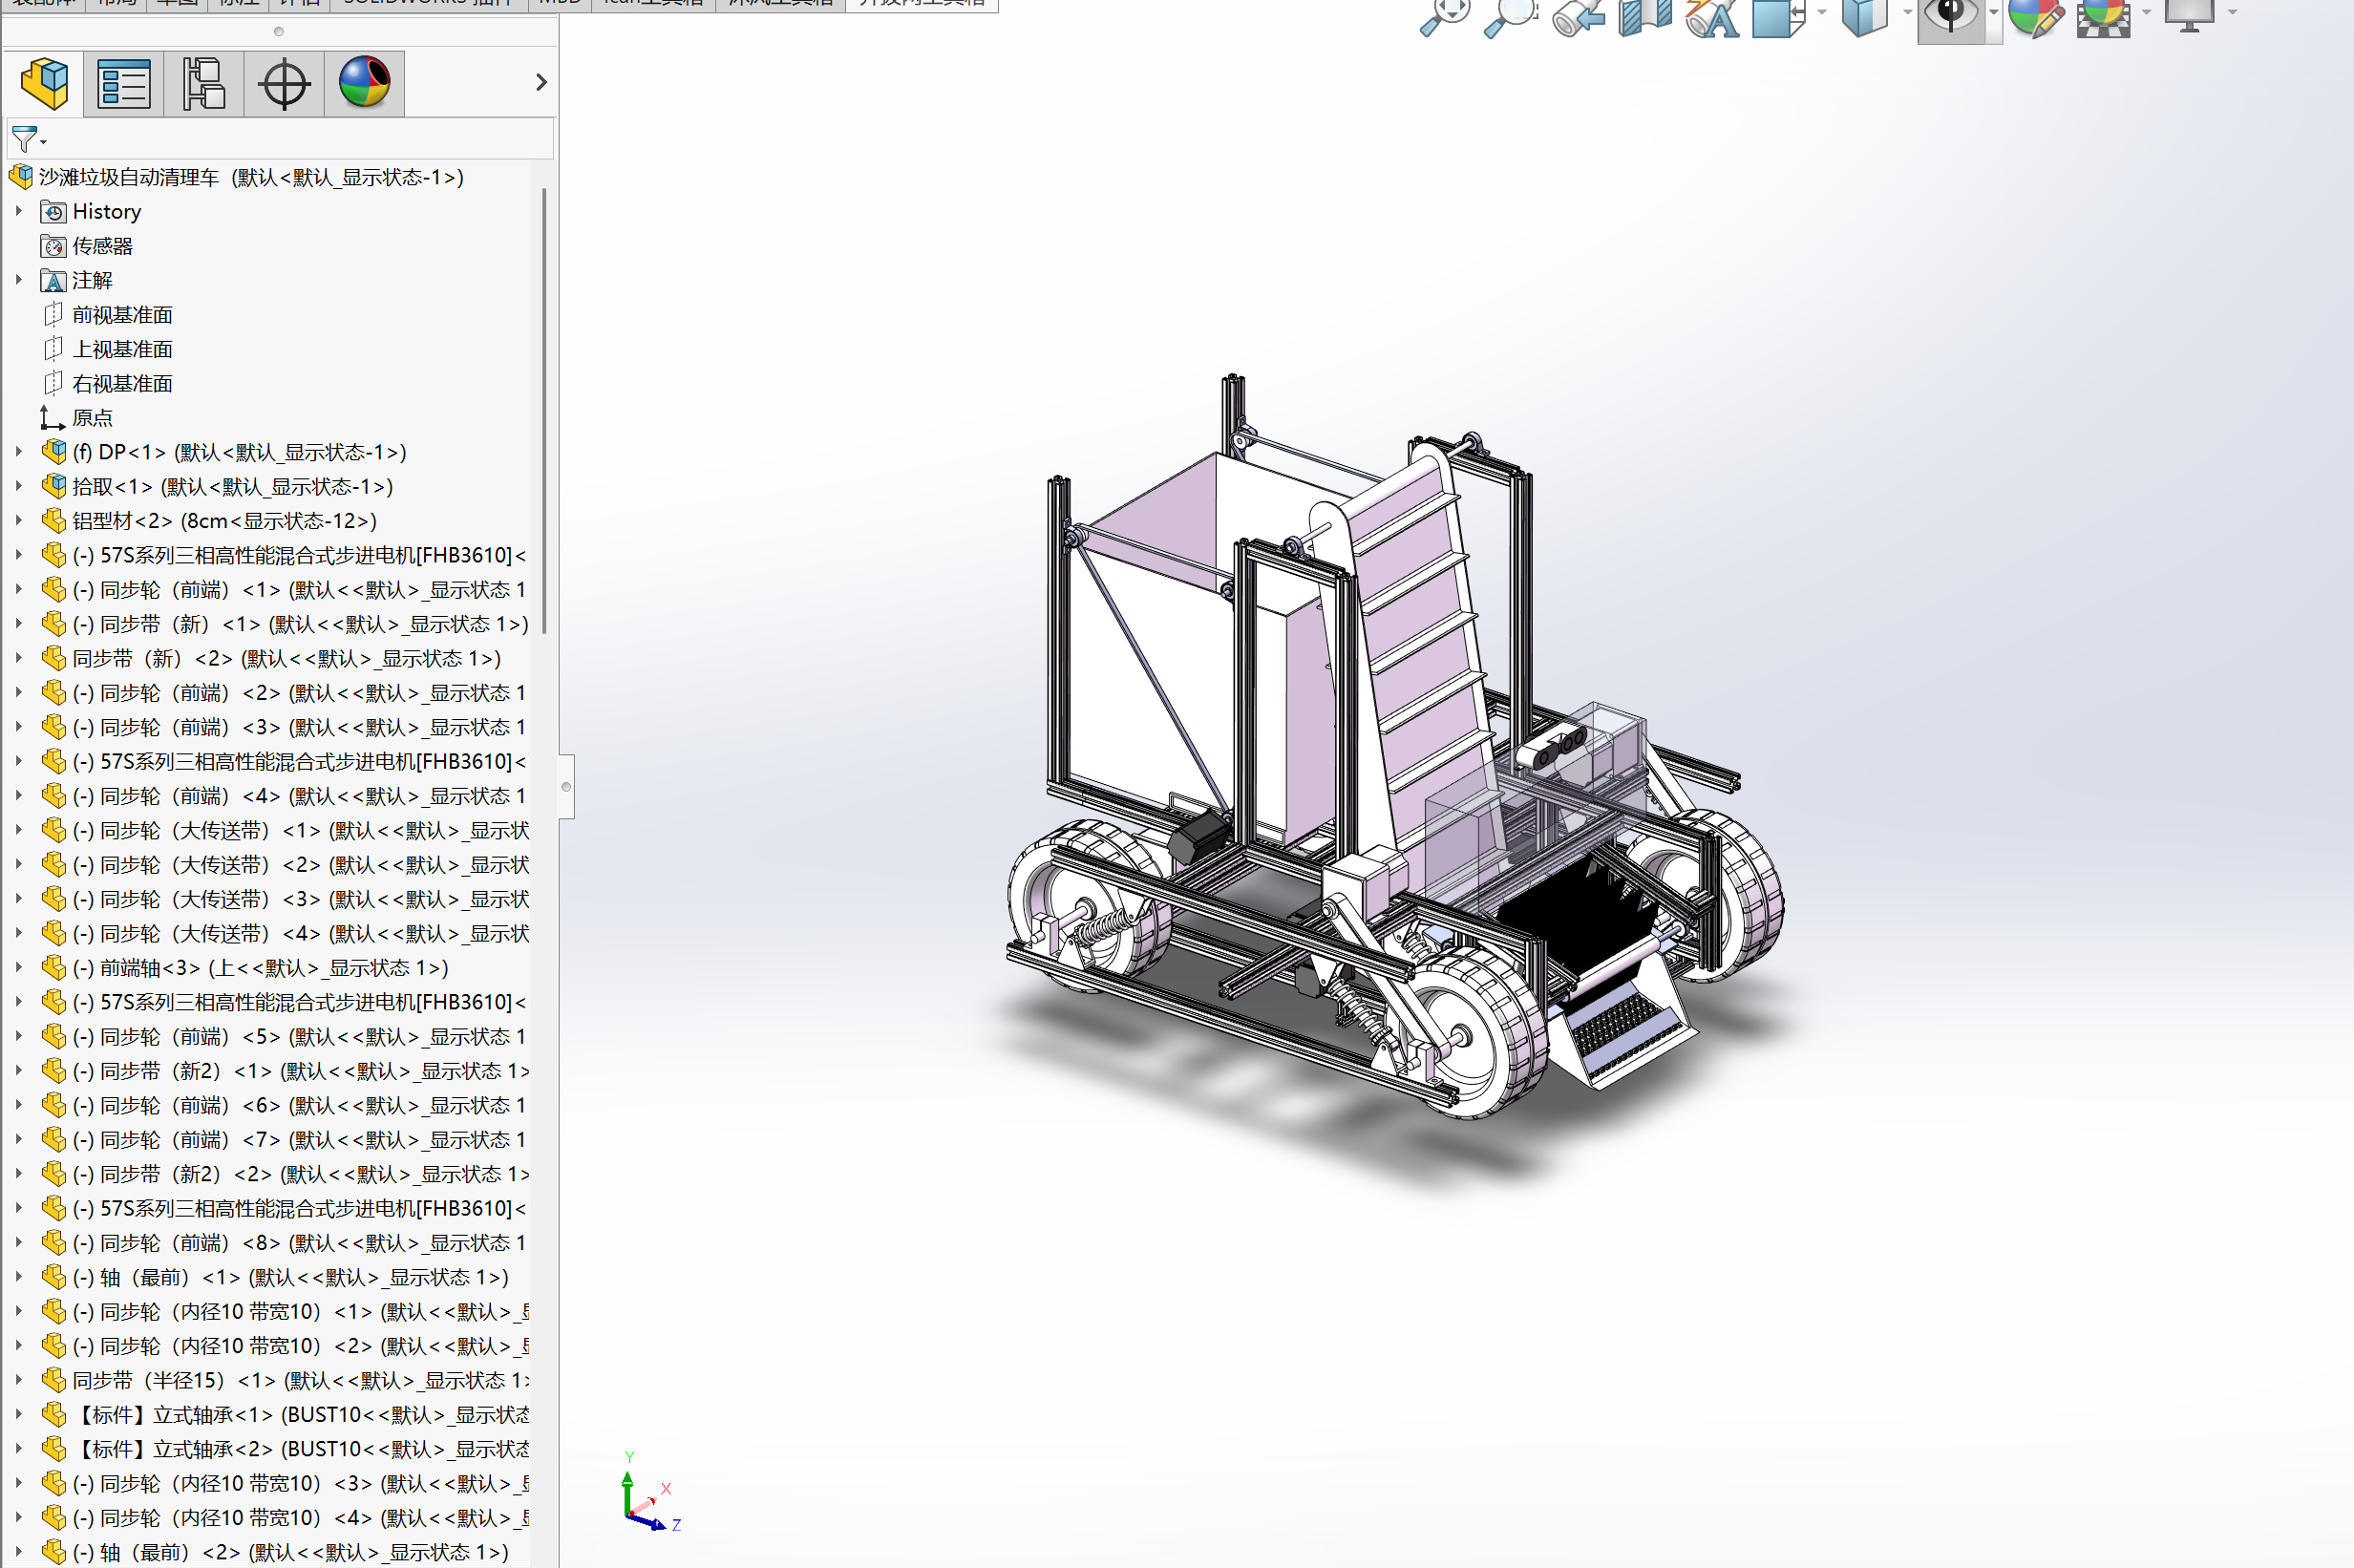Open the Hide/Show Items dropdown arrow
Image resolution: width=2354 pixels, height=1568 pixels.
(x=1994, y=14)
